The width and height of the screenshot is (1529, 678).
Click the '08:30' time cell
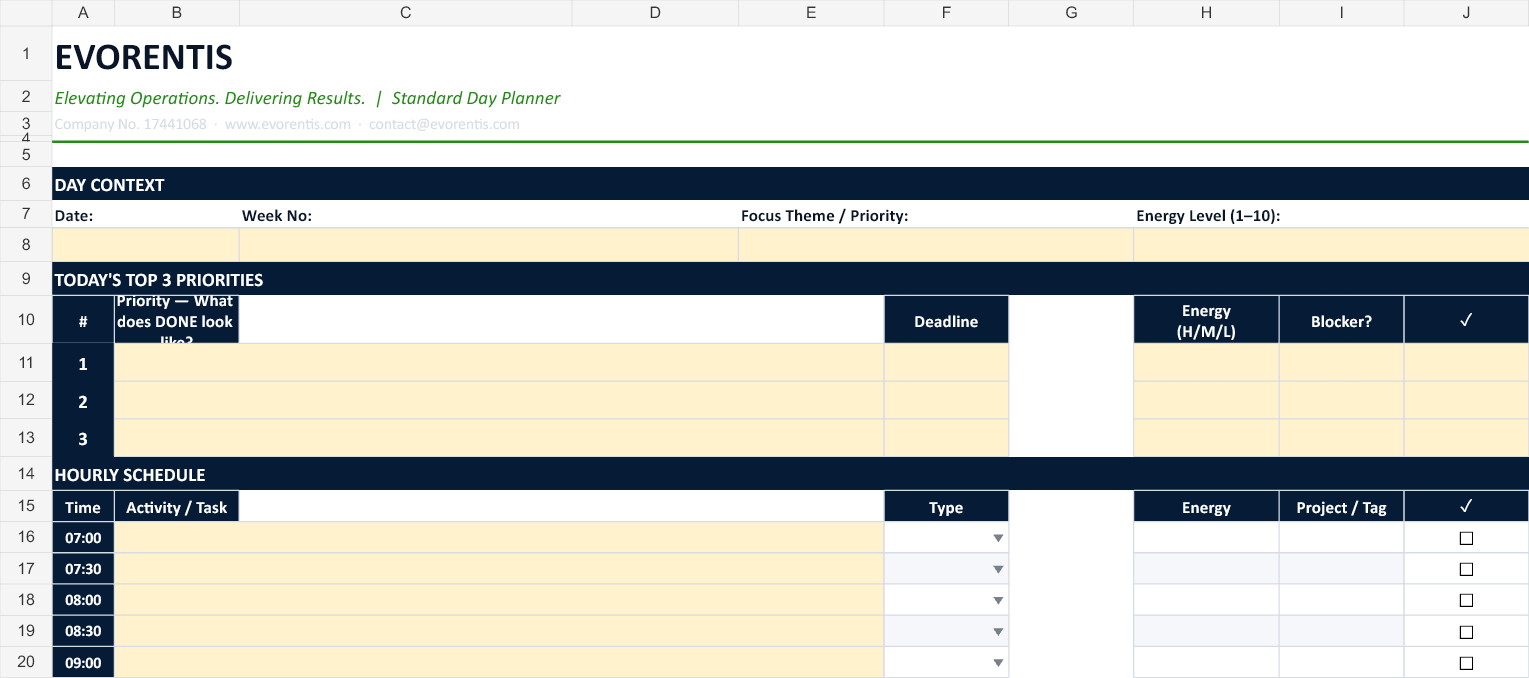[83, 632]
